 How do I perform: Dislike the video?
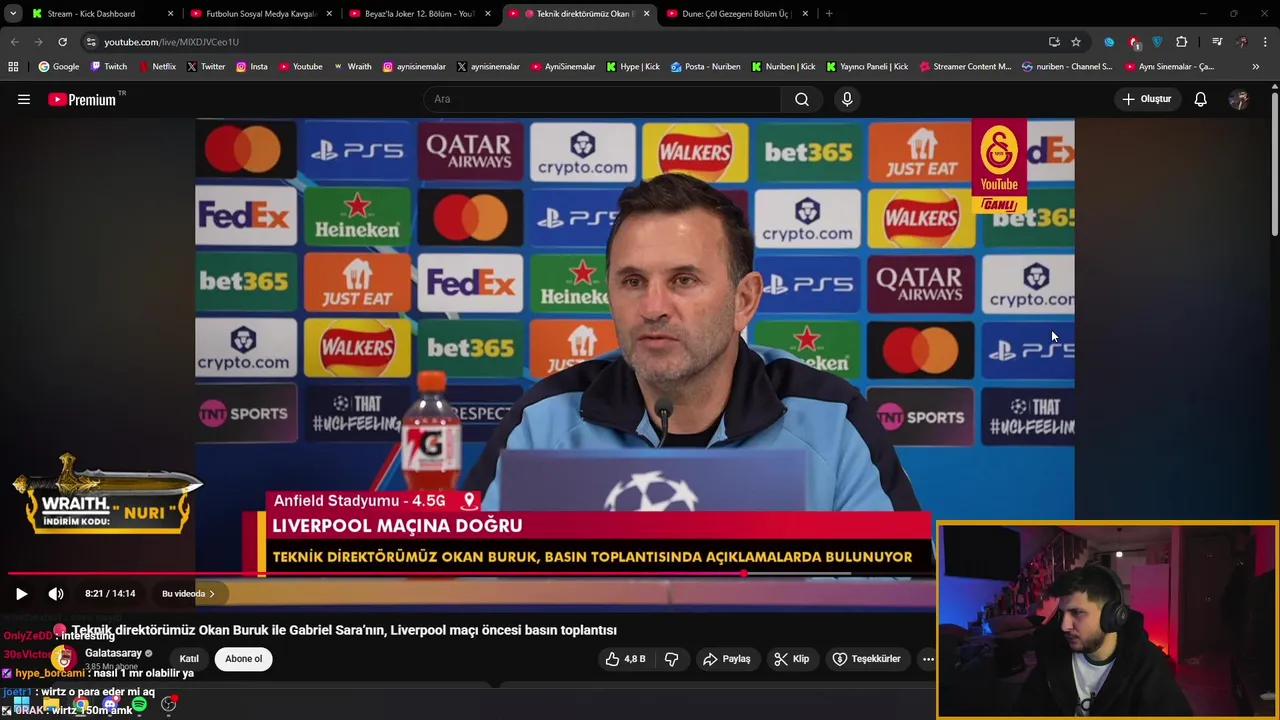point(672,659)
